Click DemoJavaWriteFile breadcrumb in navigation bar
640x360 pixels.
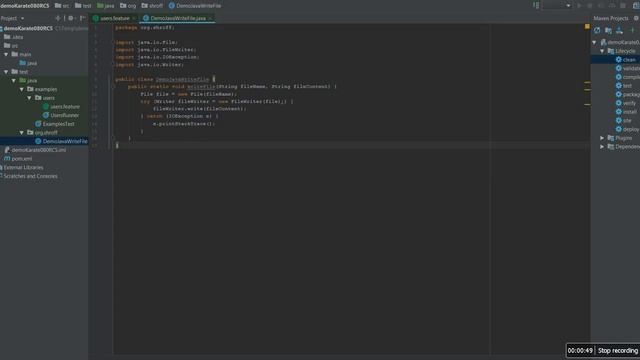point(195,6)
